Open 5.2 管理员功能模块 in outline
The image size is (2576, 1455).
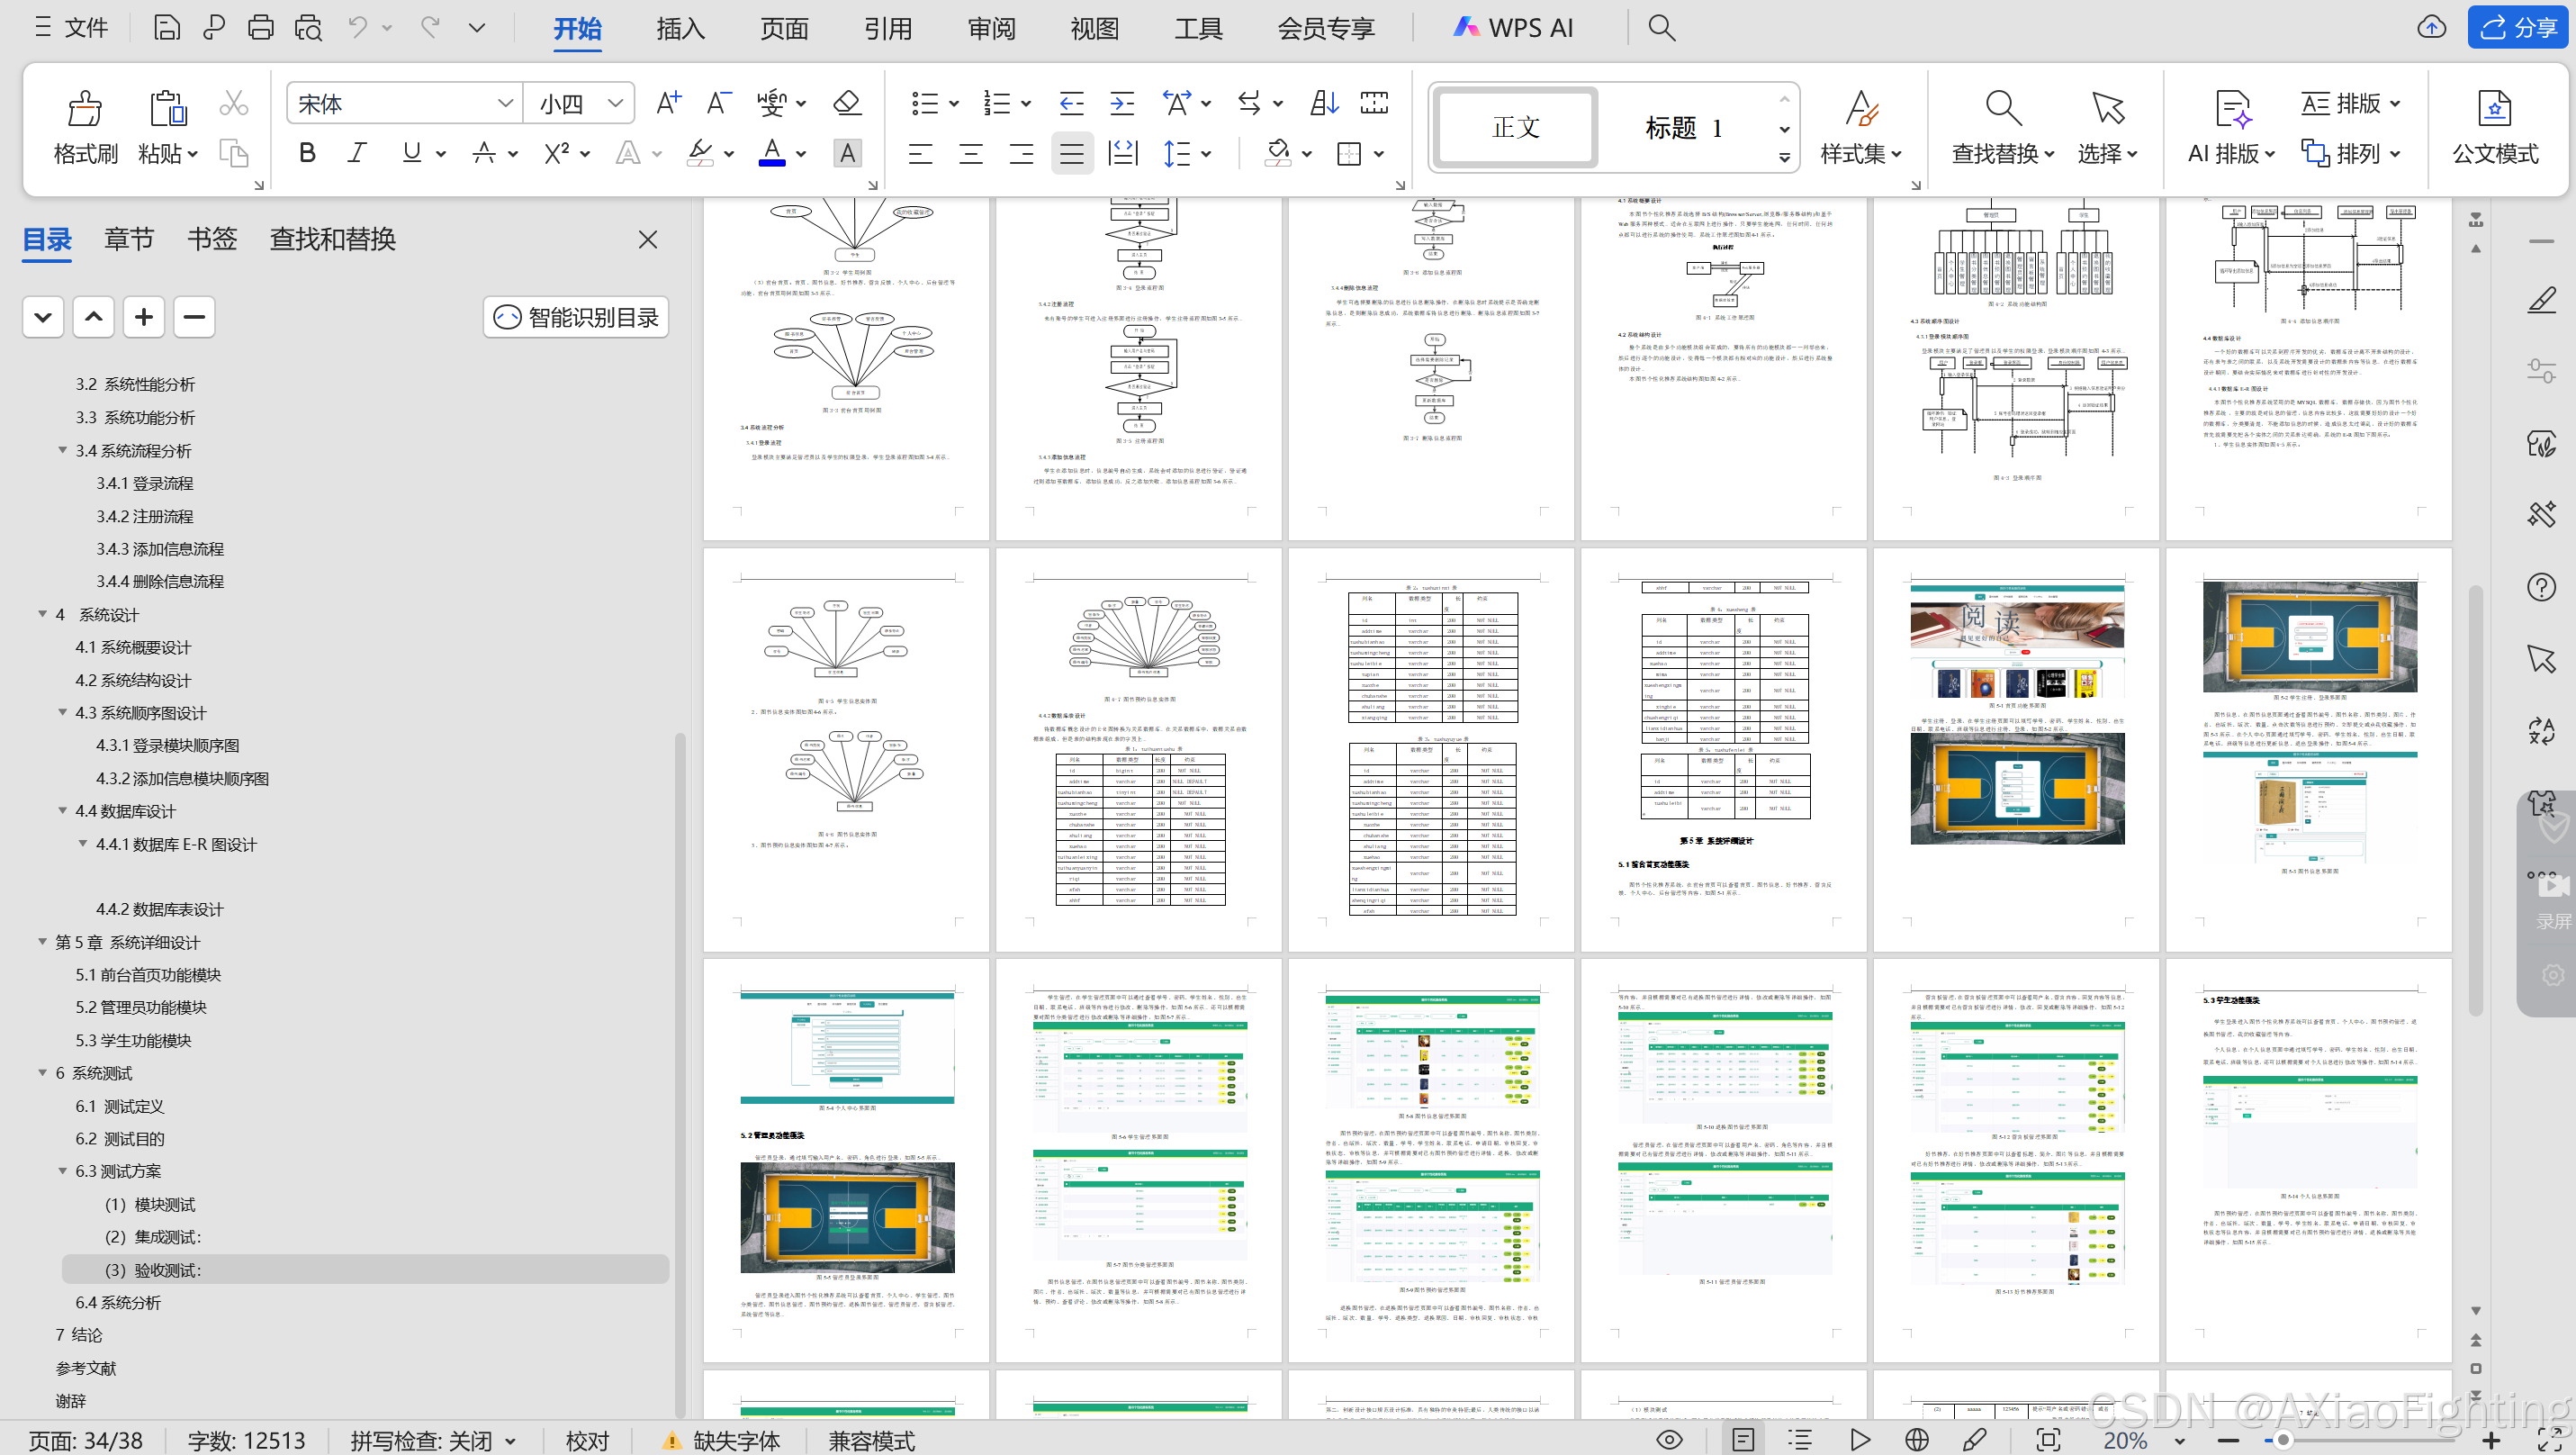(x=141, y=1007)
